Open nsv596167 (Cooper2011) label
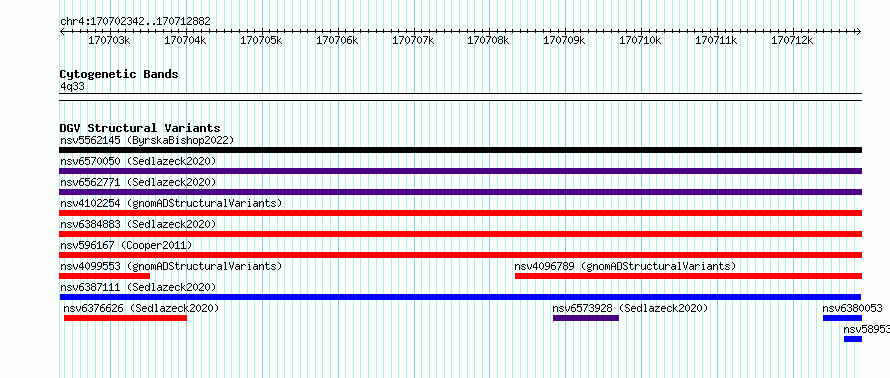Image resolution: width=890 pixels, height=378 pixels. [x=126, y=245]
